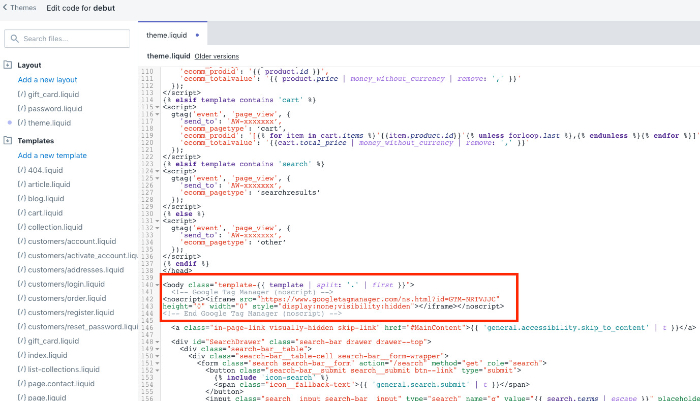Open customers/activate_account.liquid template

pyautogui.click(x=78, y=255)
